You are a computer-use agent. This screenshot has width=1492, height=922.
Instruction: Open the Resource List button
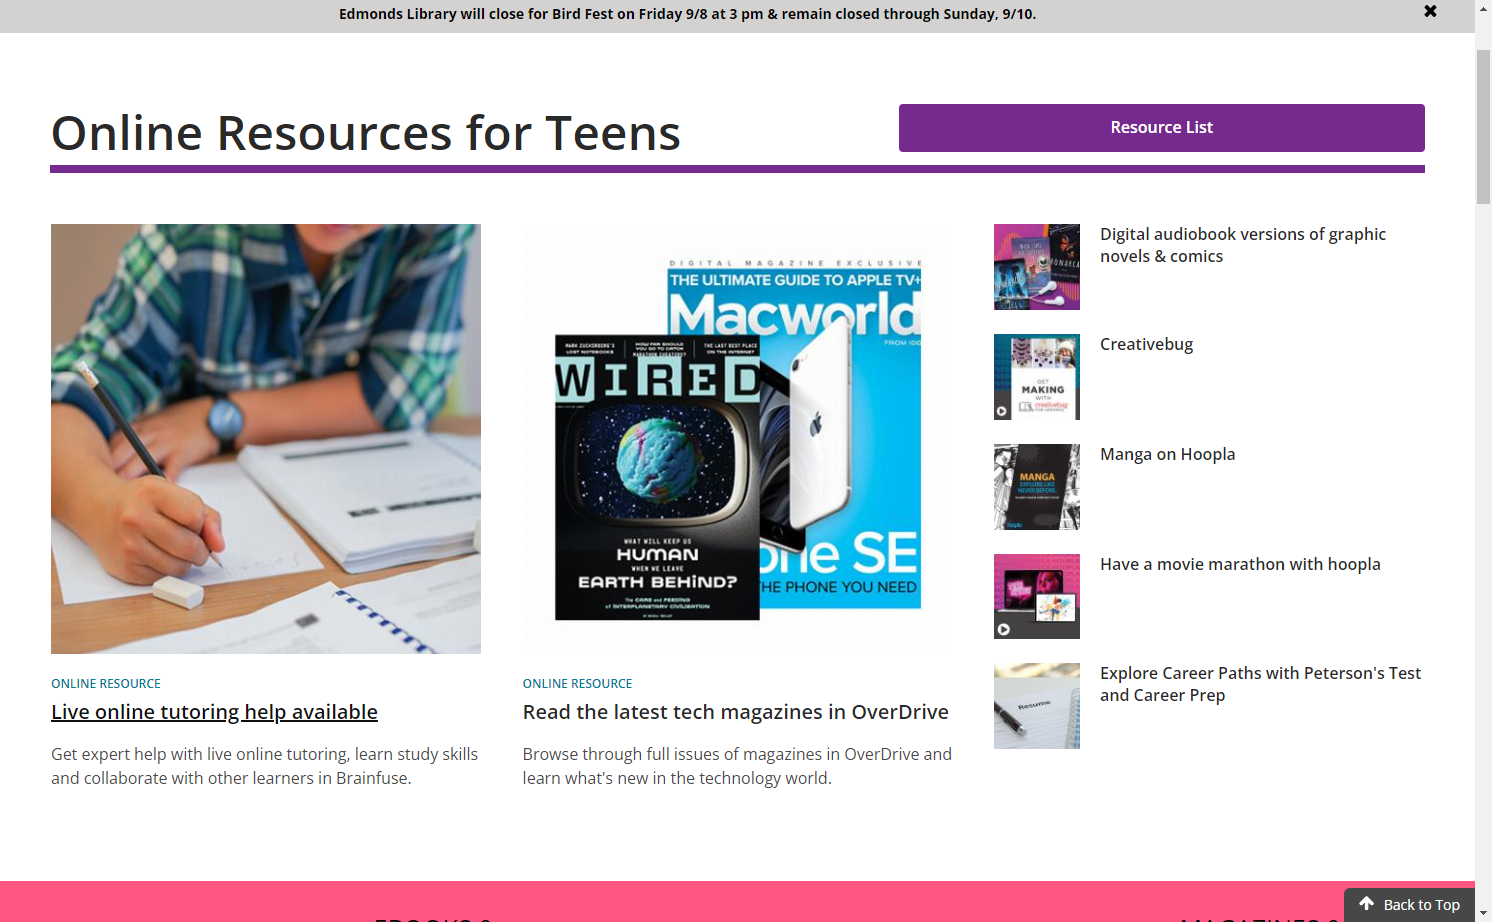point(1161,128)
